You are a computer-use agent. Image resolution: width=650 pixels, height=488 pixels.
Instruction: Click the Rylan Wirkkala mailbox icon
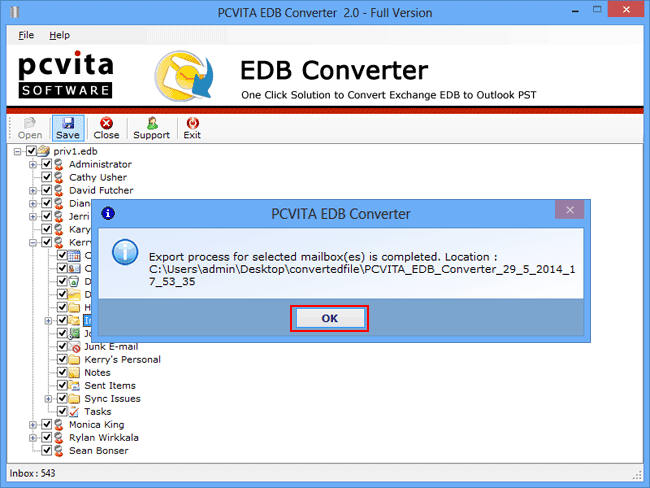pyautogui.click(x=59, y=438)
